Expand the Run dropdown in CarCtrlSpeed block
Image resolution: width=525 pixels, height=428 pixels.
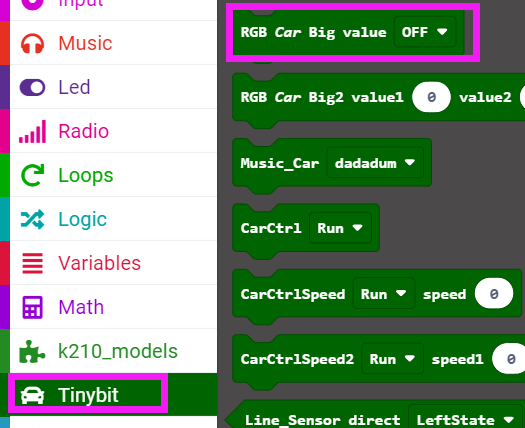click(x=384, y=294)
